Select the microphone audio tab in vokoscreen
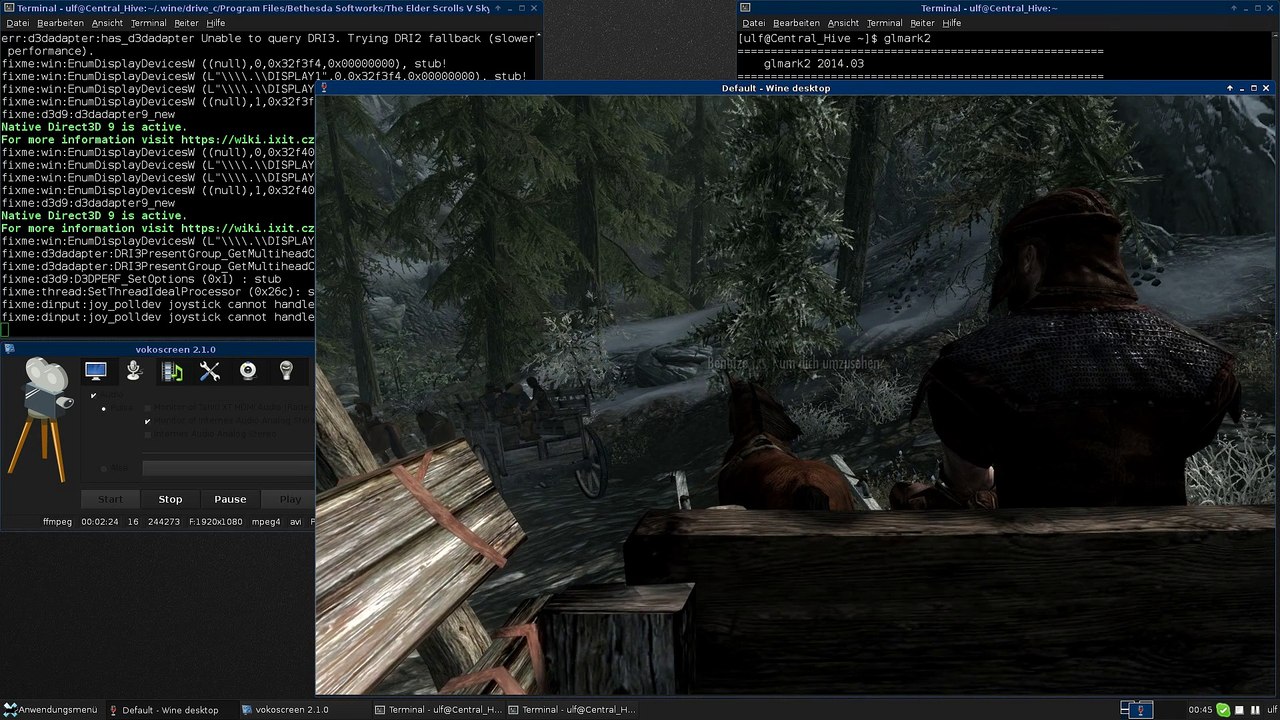 (134, 371)
